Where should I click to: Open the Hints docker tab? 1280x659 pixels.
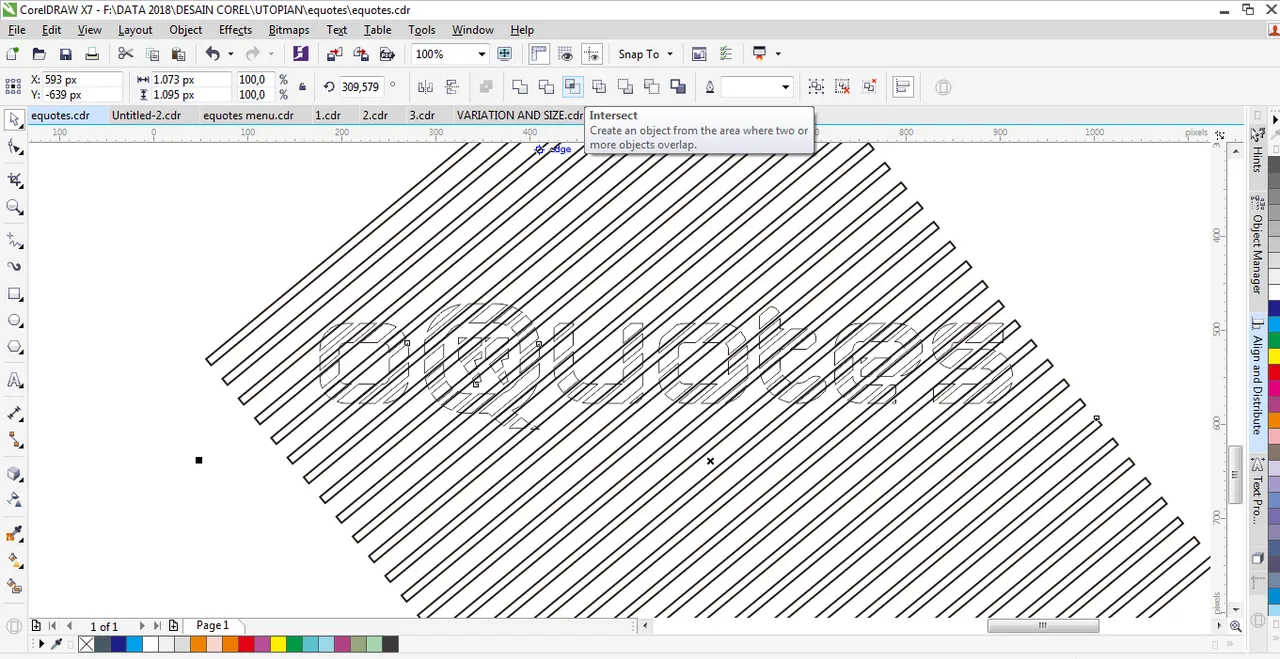pos(1258,150)
